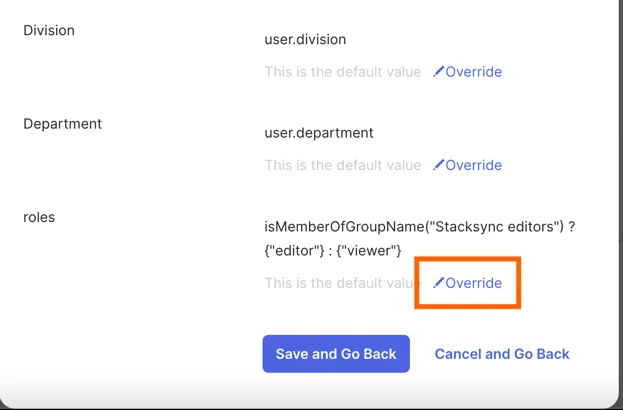The width and height of the screenshot is (623, 410).
Task: Click Cancel and Go Back link
Action: click(502, 354)
